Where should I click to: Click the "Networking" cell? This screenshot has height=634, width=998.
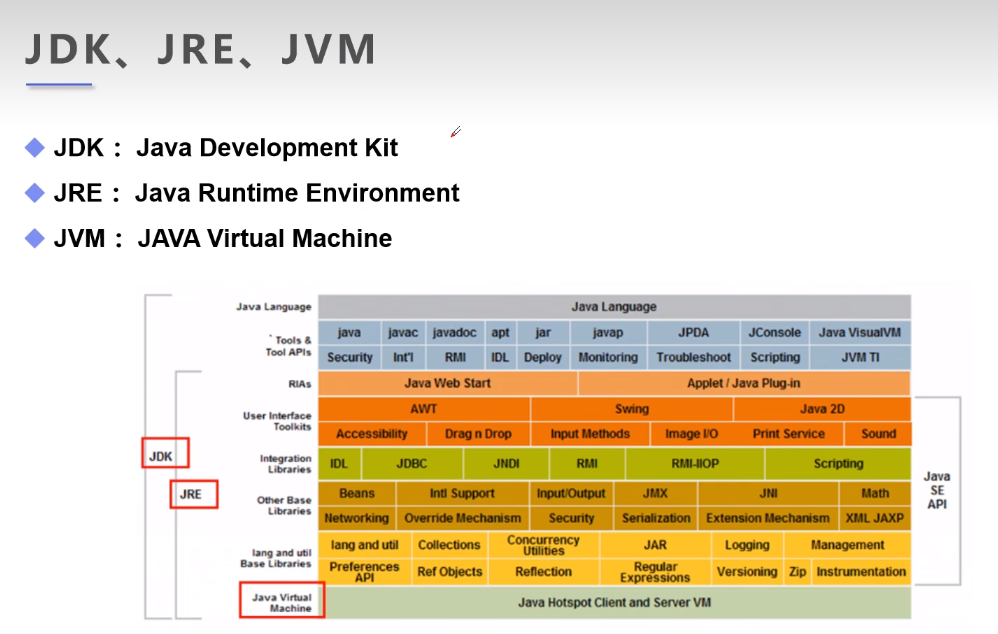pyautogui.click(x=357, y=518)
